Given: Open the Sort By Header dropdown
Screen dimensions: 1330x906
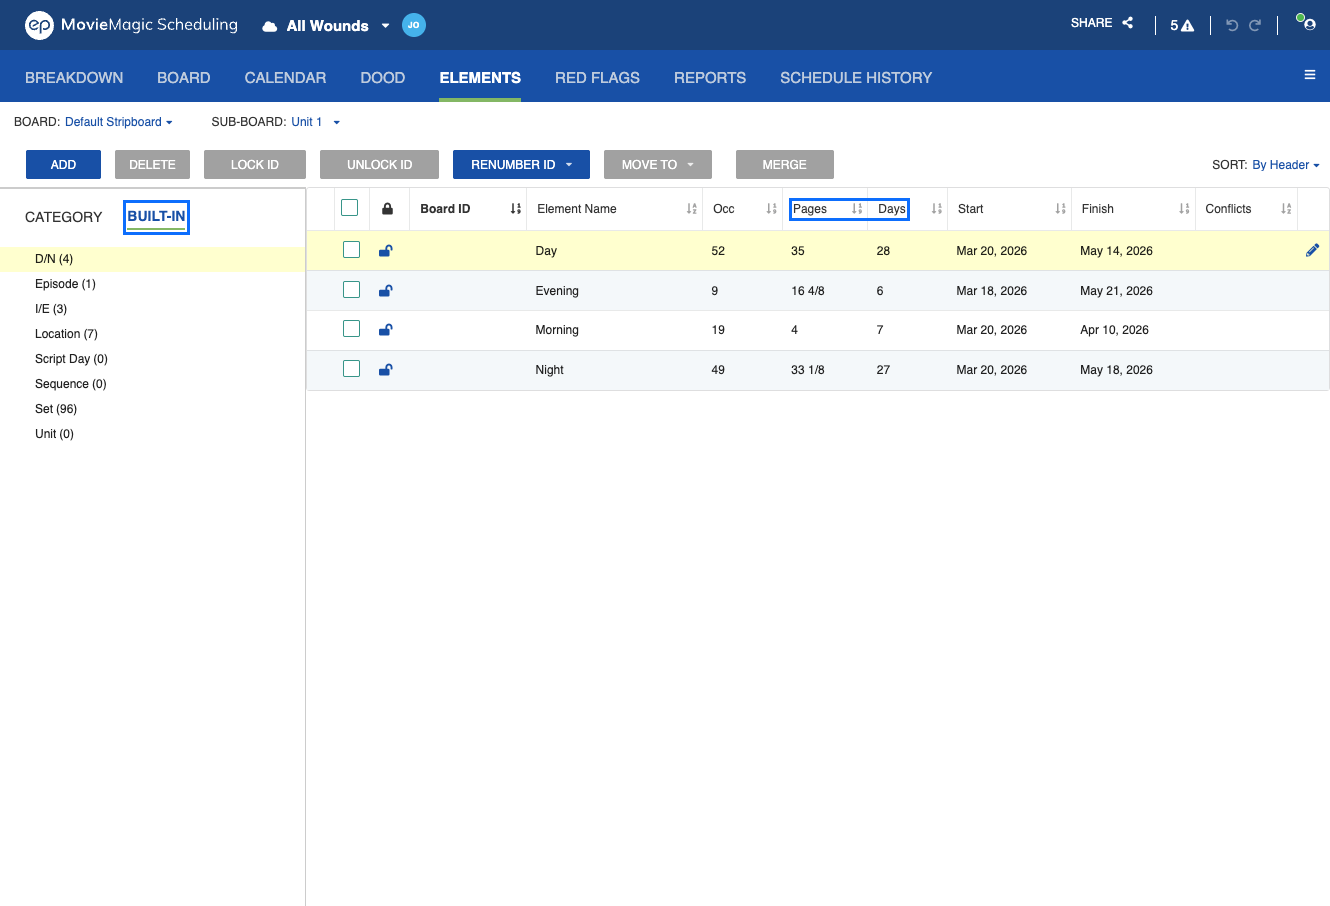Looking at the screenshot, I should [1286, 165].
